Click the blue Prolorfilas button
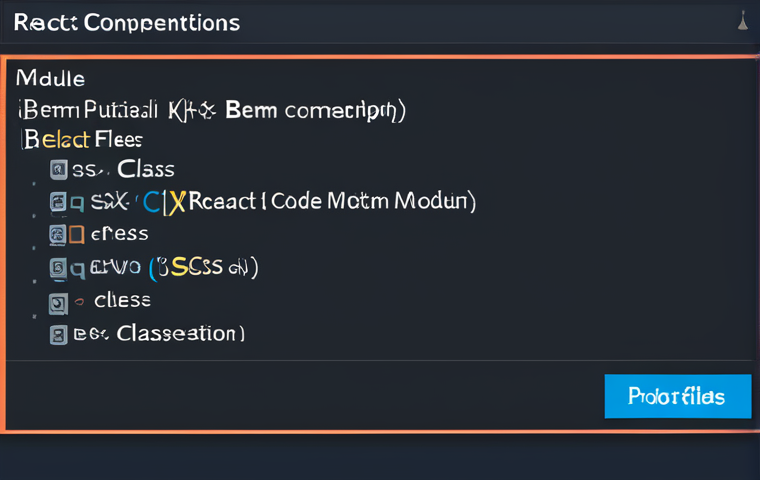This screenshot has width=760, height=480. pyautogui.click(x=678, y=396)
